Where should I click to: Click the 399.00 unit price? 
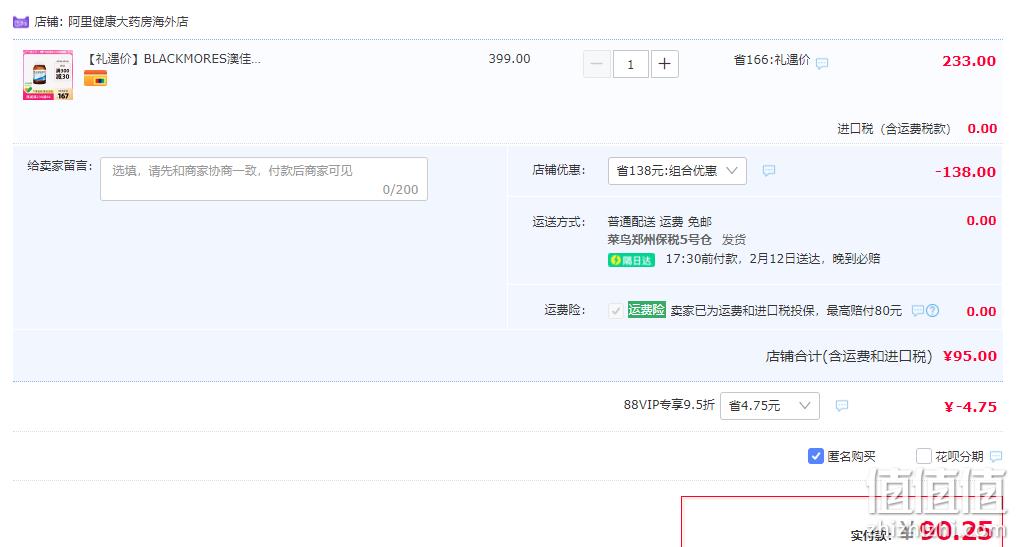click(509, 59)
